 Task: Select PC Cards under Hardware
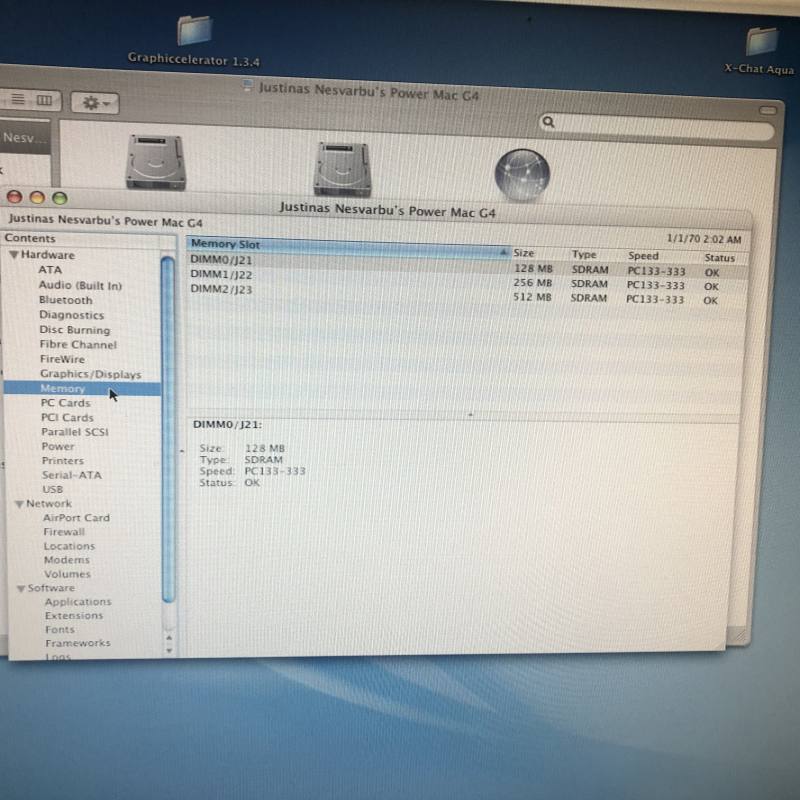click(x=65, y=403)
